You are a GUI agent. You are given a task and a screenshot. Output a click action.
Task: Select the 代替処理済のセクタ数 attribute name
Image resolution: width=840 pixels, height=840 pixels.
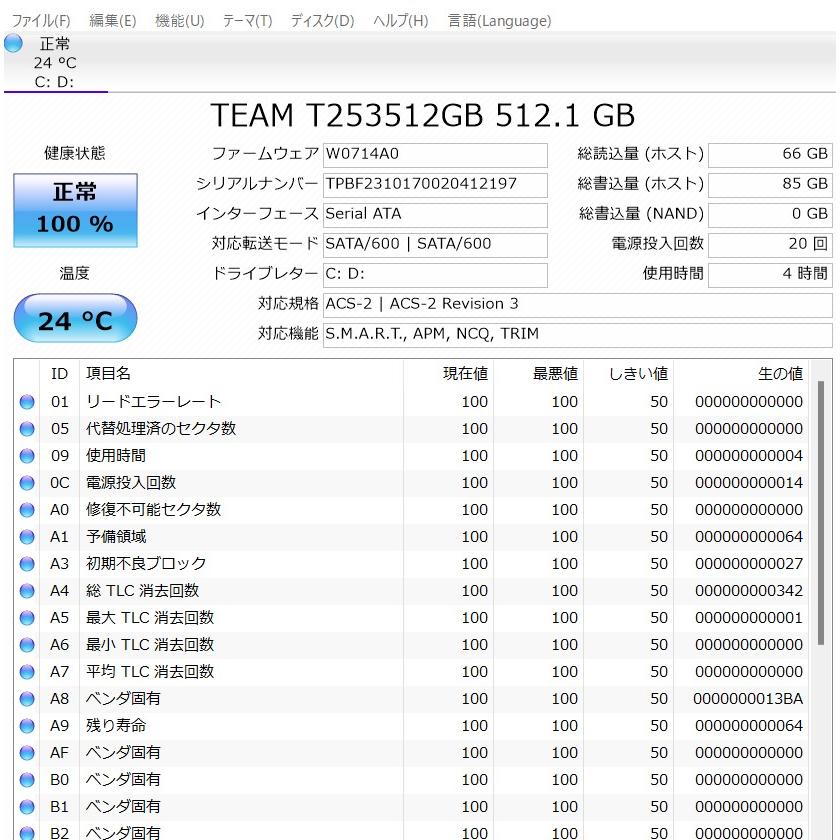pos(161,429)
